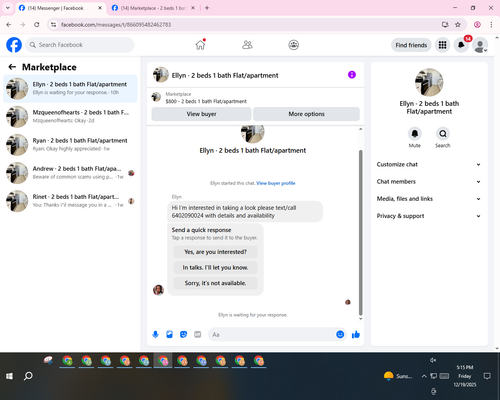Go to the Home feed icon
The height and width of the screenshot is (400, 500).
[200, 45]
